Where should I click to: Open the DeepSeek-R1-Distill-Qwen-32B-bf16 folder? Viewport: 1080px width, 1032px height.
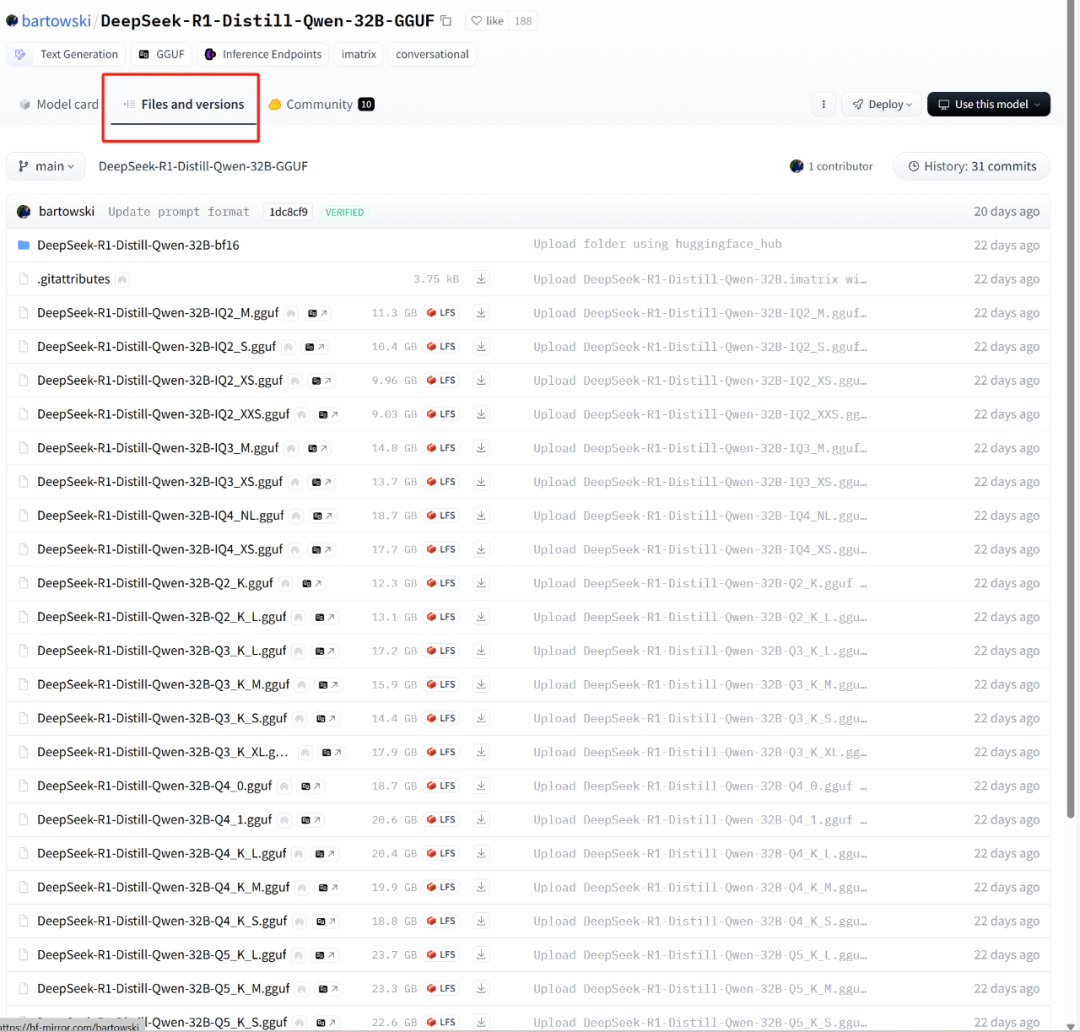pos(138,245)
